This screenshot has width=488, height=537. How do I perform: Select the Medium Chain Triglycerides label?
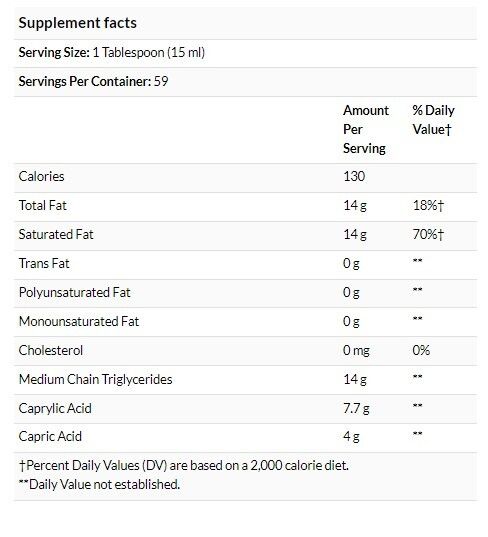coord(96,379)
